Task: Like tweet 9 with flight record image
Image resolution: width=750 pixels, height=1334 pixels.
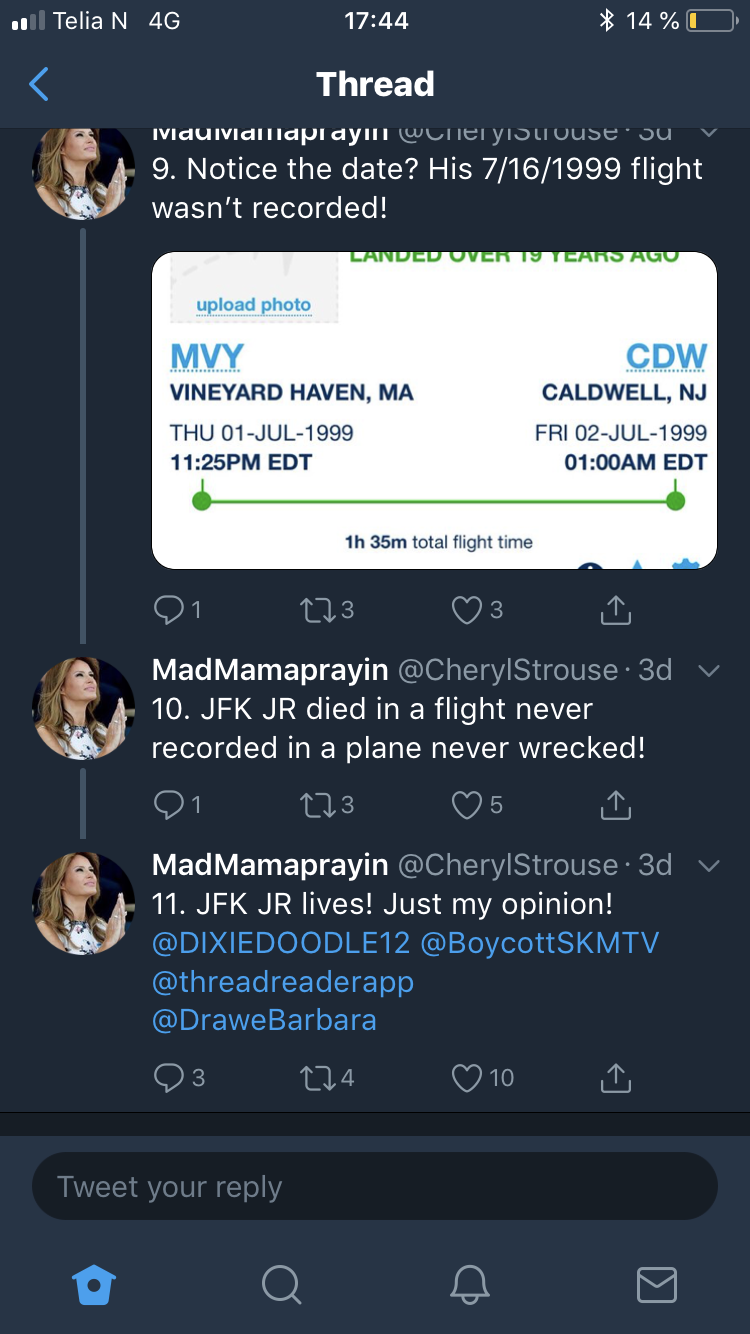Action: (x=468, y=609)
